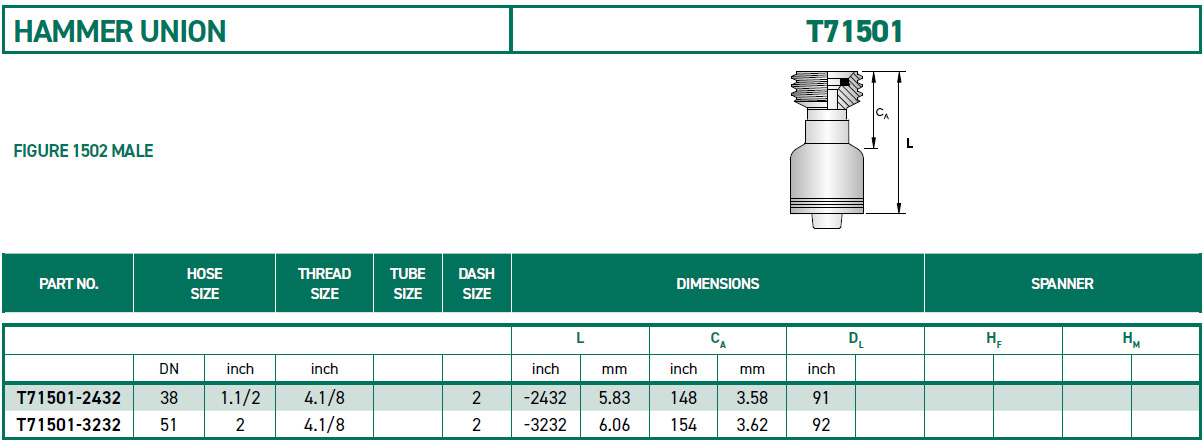Click DL value 91

(x=820, y=397)
